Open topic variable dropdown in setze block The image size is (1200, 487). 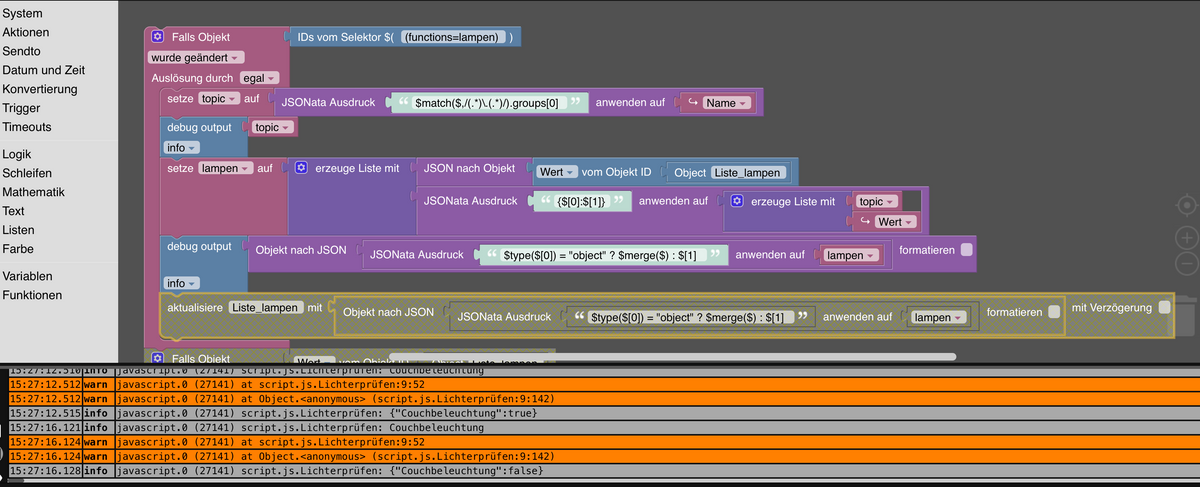[219, 99]
